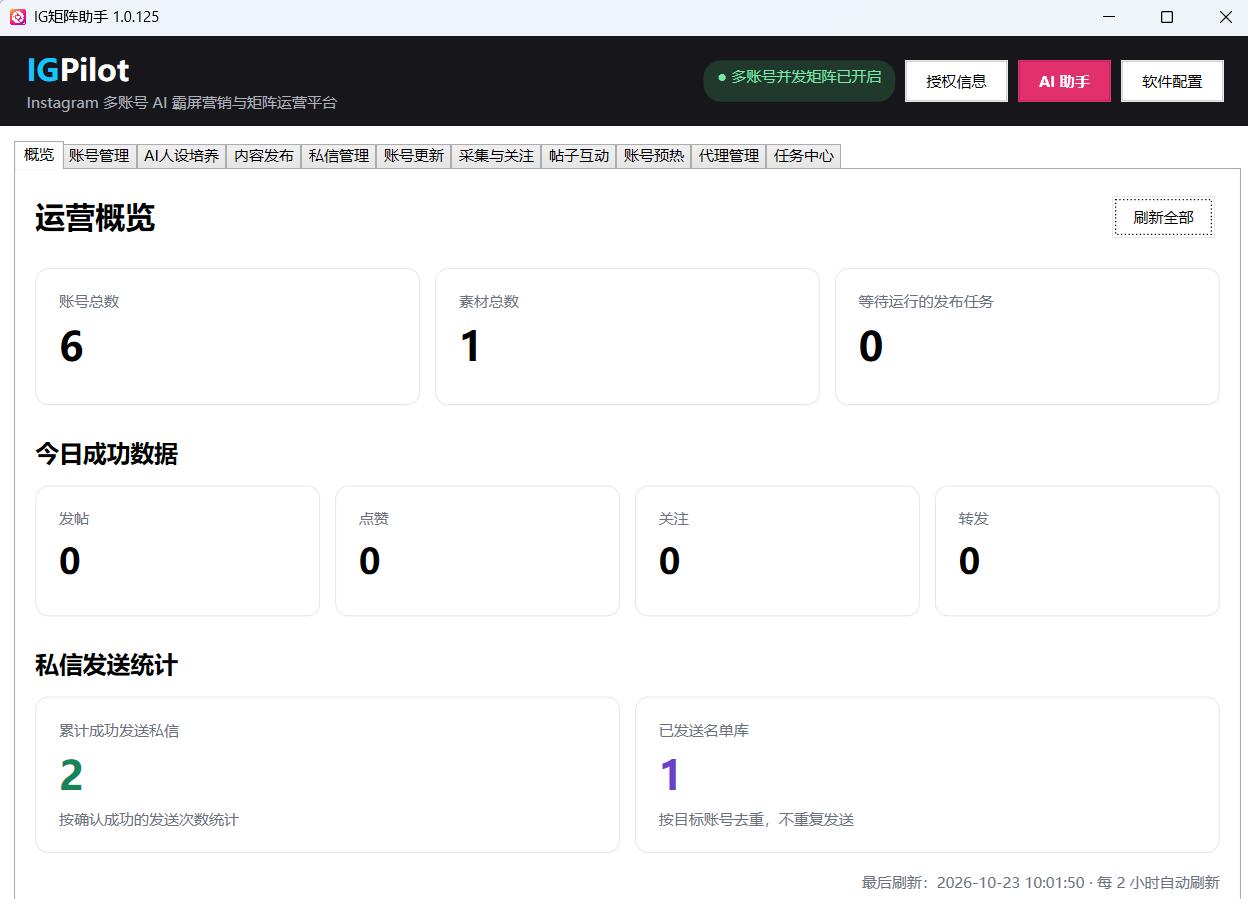Click the 账号总数 label
Viewport: 1248px width, 899px height.
click(x=89, y=301)
